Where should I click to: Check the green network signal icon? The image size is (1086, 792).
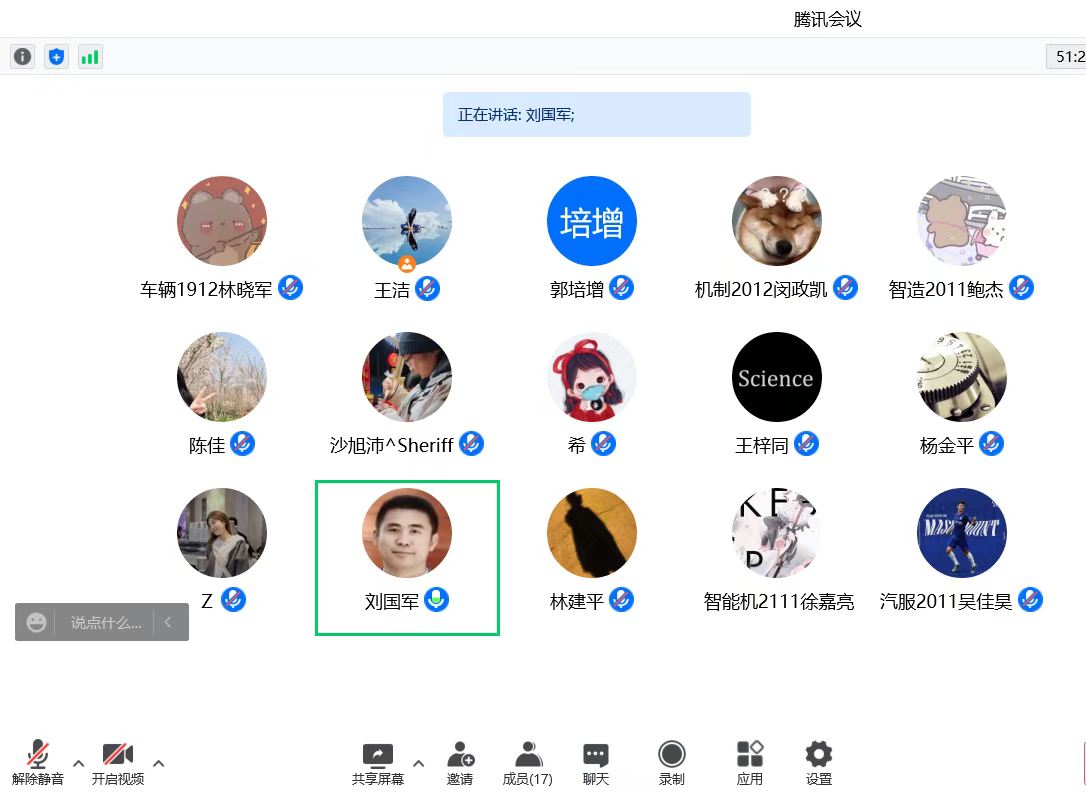[90, 57]
